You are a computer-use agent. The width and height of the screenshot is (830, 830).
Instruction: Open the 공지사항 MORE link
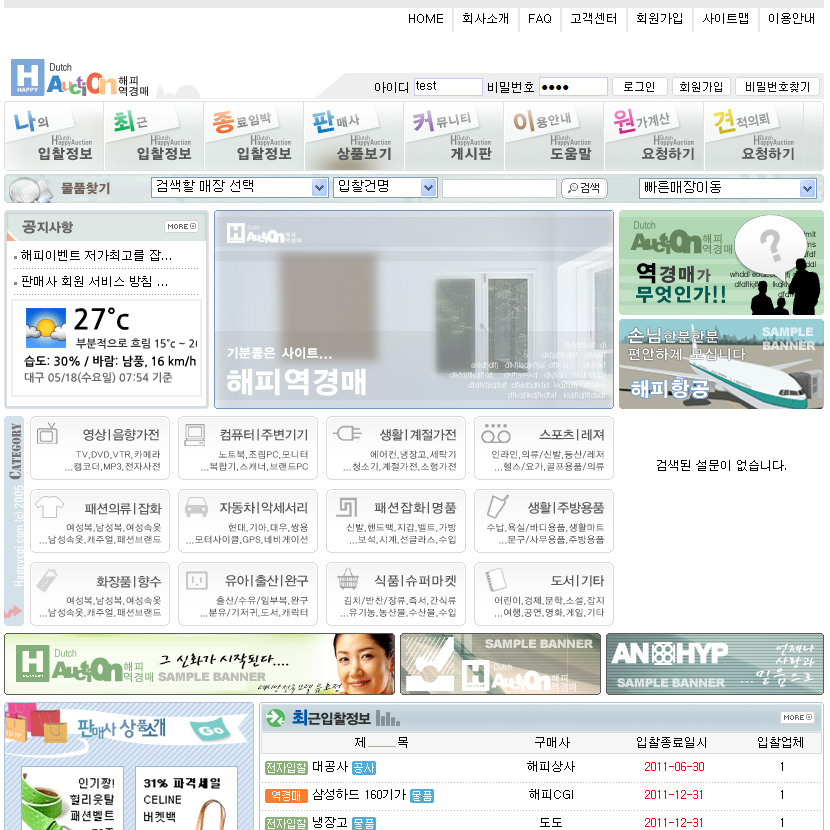pos(181,227)
